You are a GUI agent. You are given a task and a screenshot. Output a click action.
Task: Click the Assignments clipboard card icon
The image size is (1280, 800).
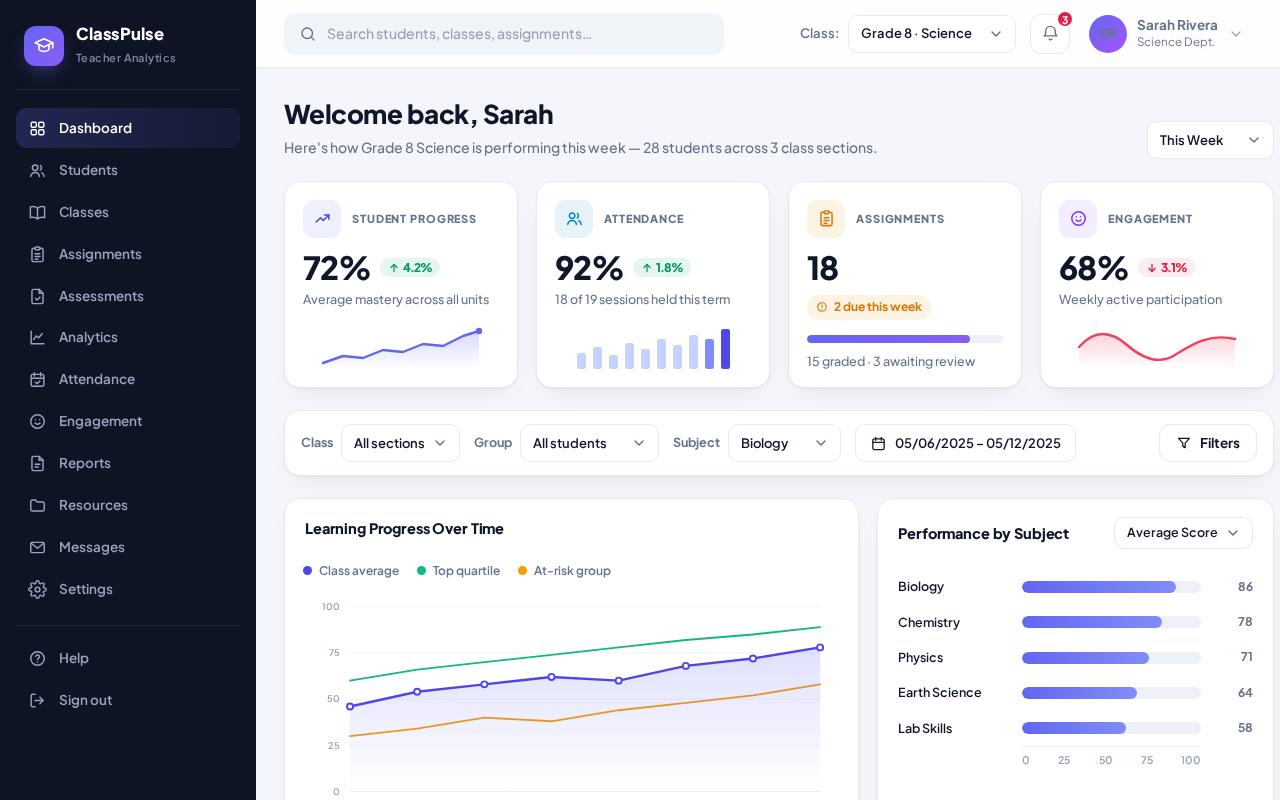point(826,219)
